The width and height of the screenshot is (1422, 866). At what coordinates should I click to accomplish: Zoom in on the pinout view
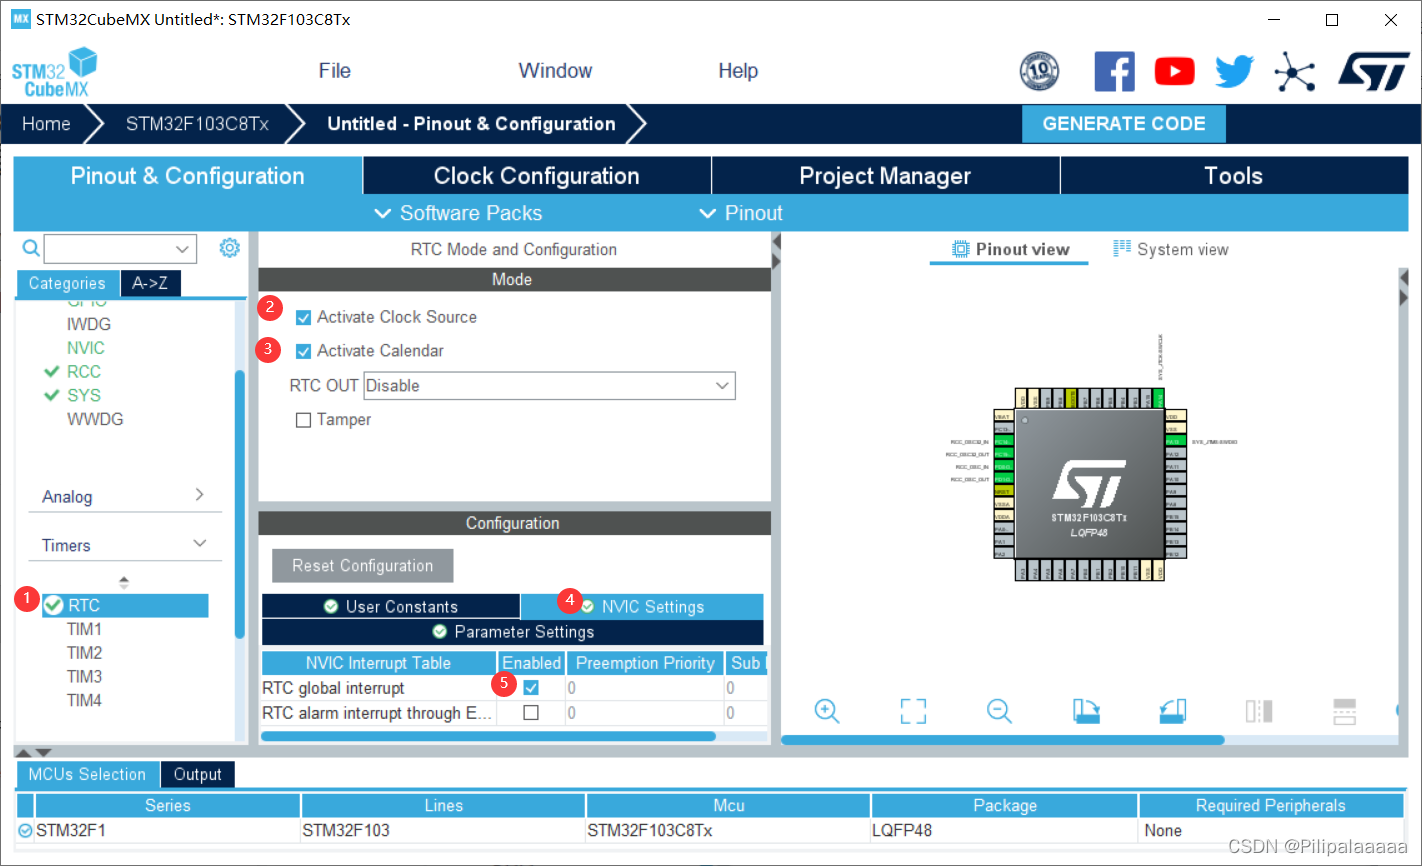pos(827,711)
